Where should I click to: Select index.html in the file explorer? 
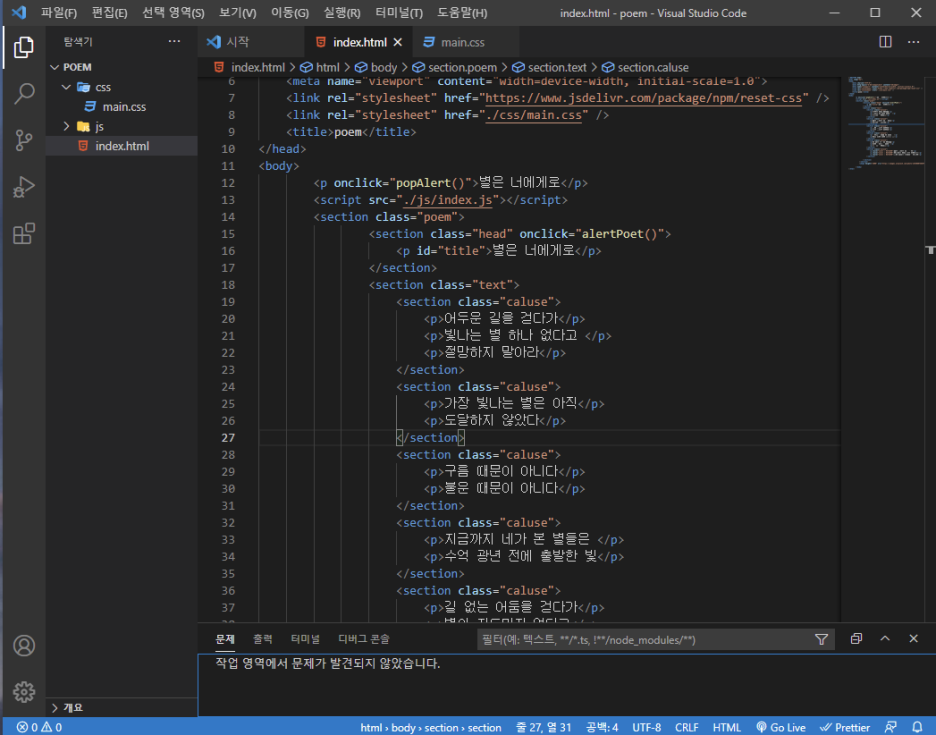pos(122,146)
